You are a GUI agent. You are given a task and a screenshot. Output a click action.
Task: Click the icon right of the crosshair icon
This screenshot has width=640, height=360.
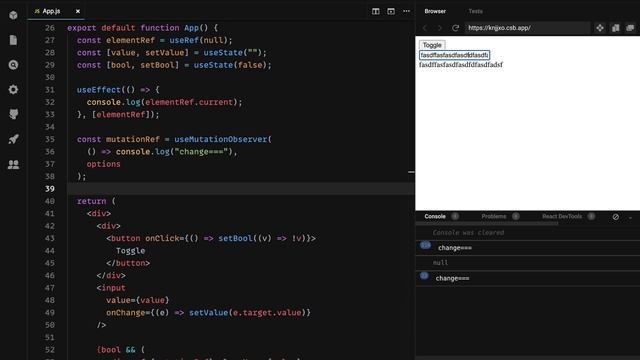pos(616,28)
